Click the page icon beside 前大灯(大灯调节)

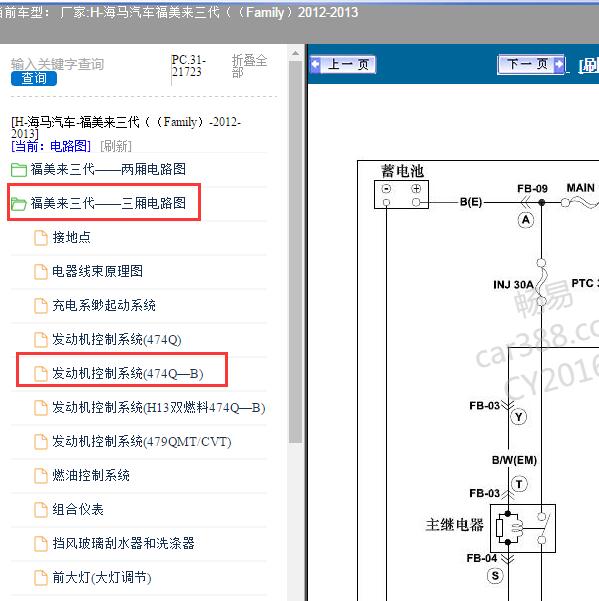coord(41,578)
